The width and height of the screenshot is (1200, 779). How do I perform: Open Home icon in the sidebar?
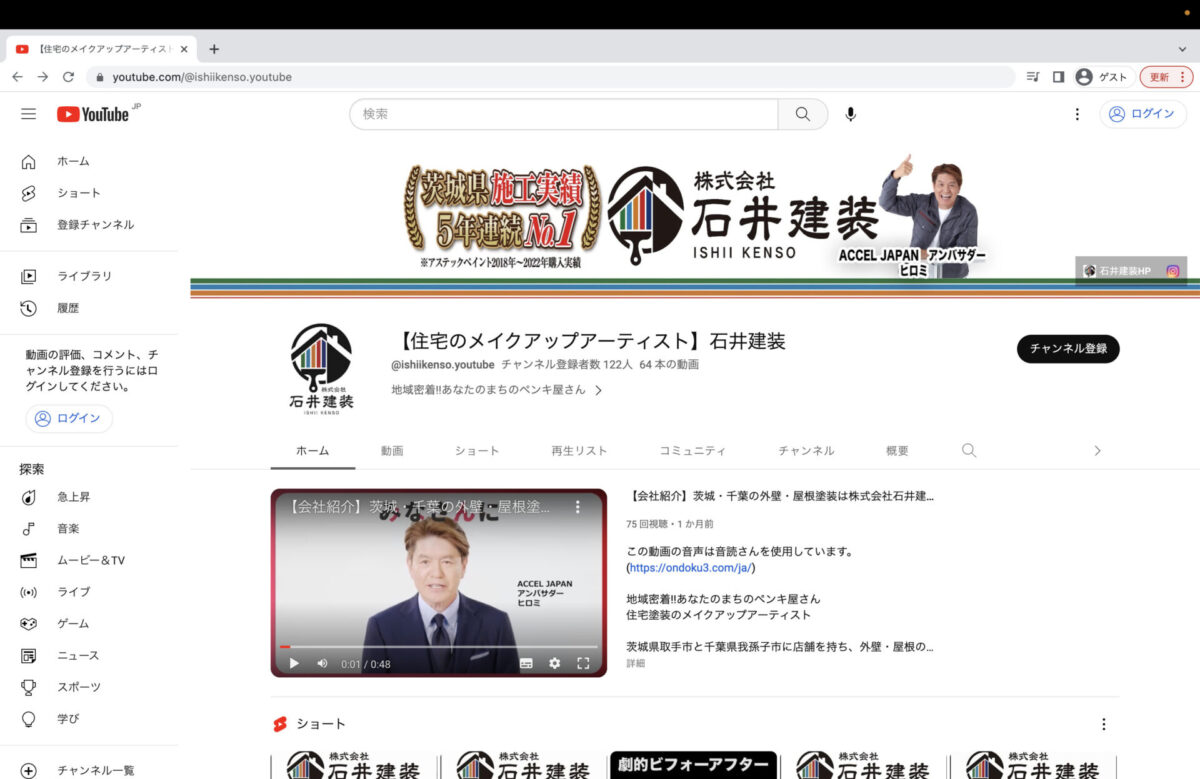[x=28, y=161]
